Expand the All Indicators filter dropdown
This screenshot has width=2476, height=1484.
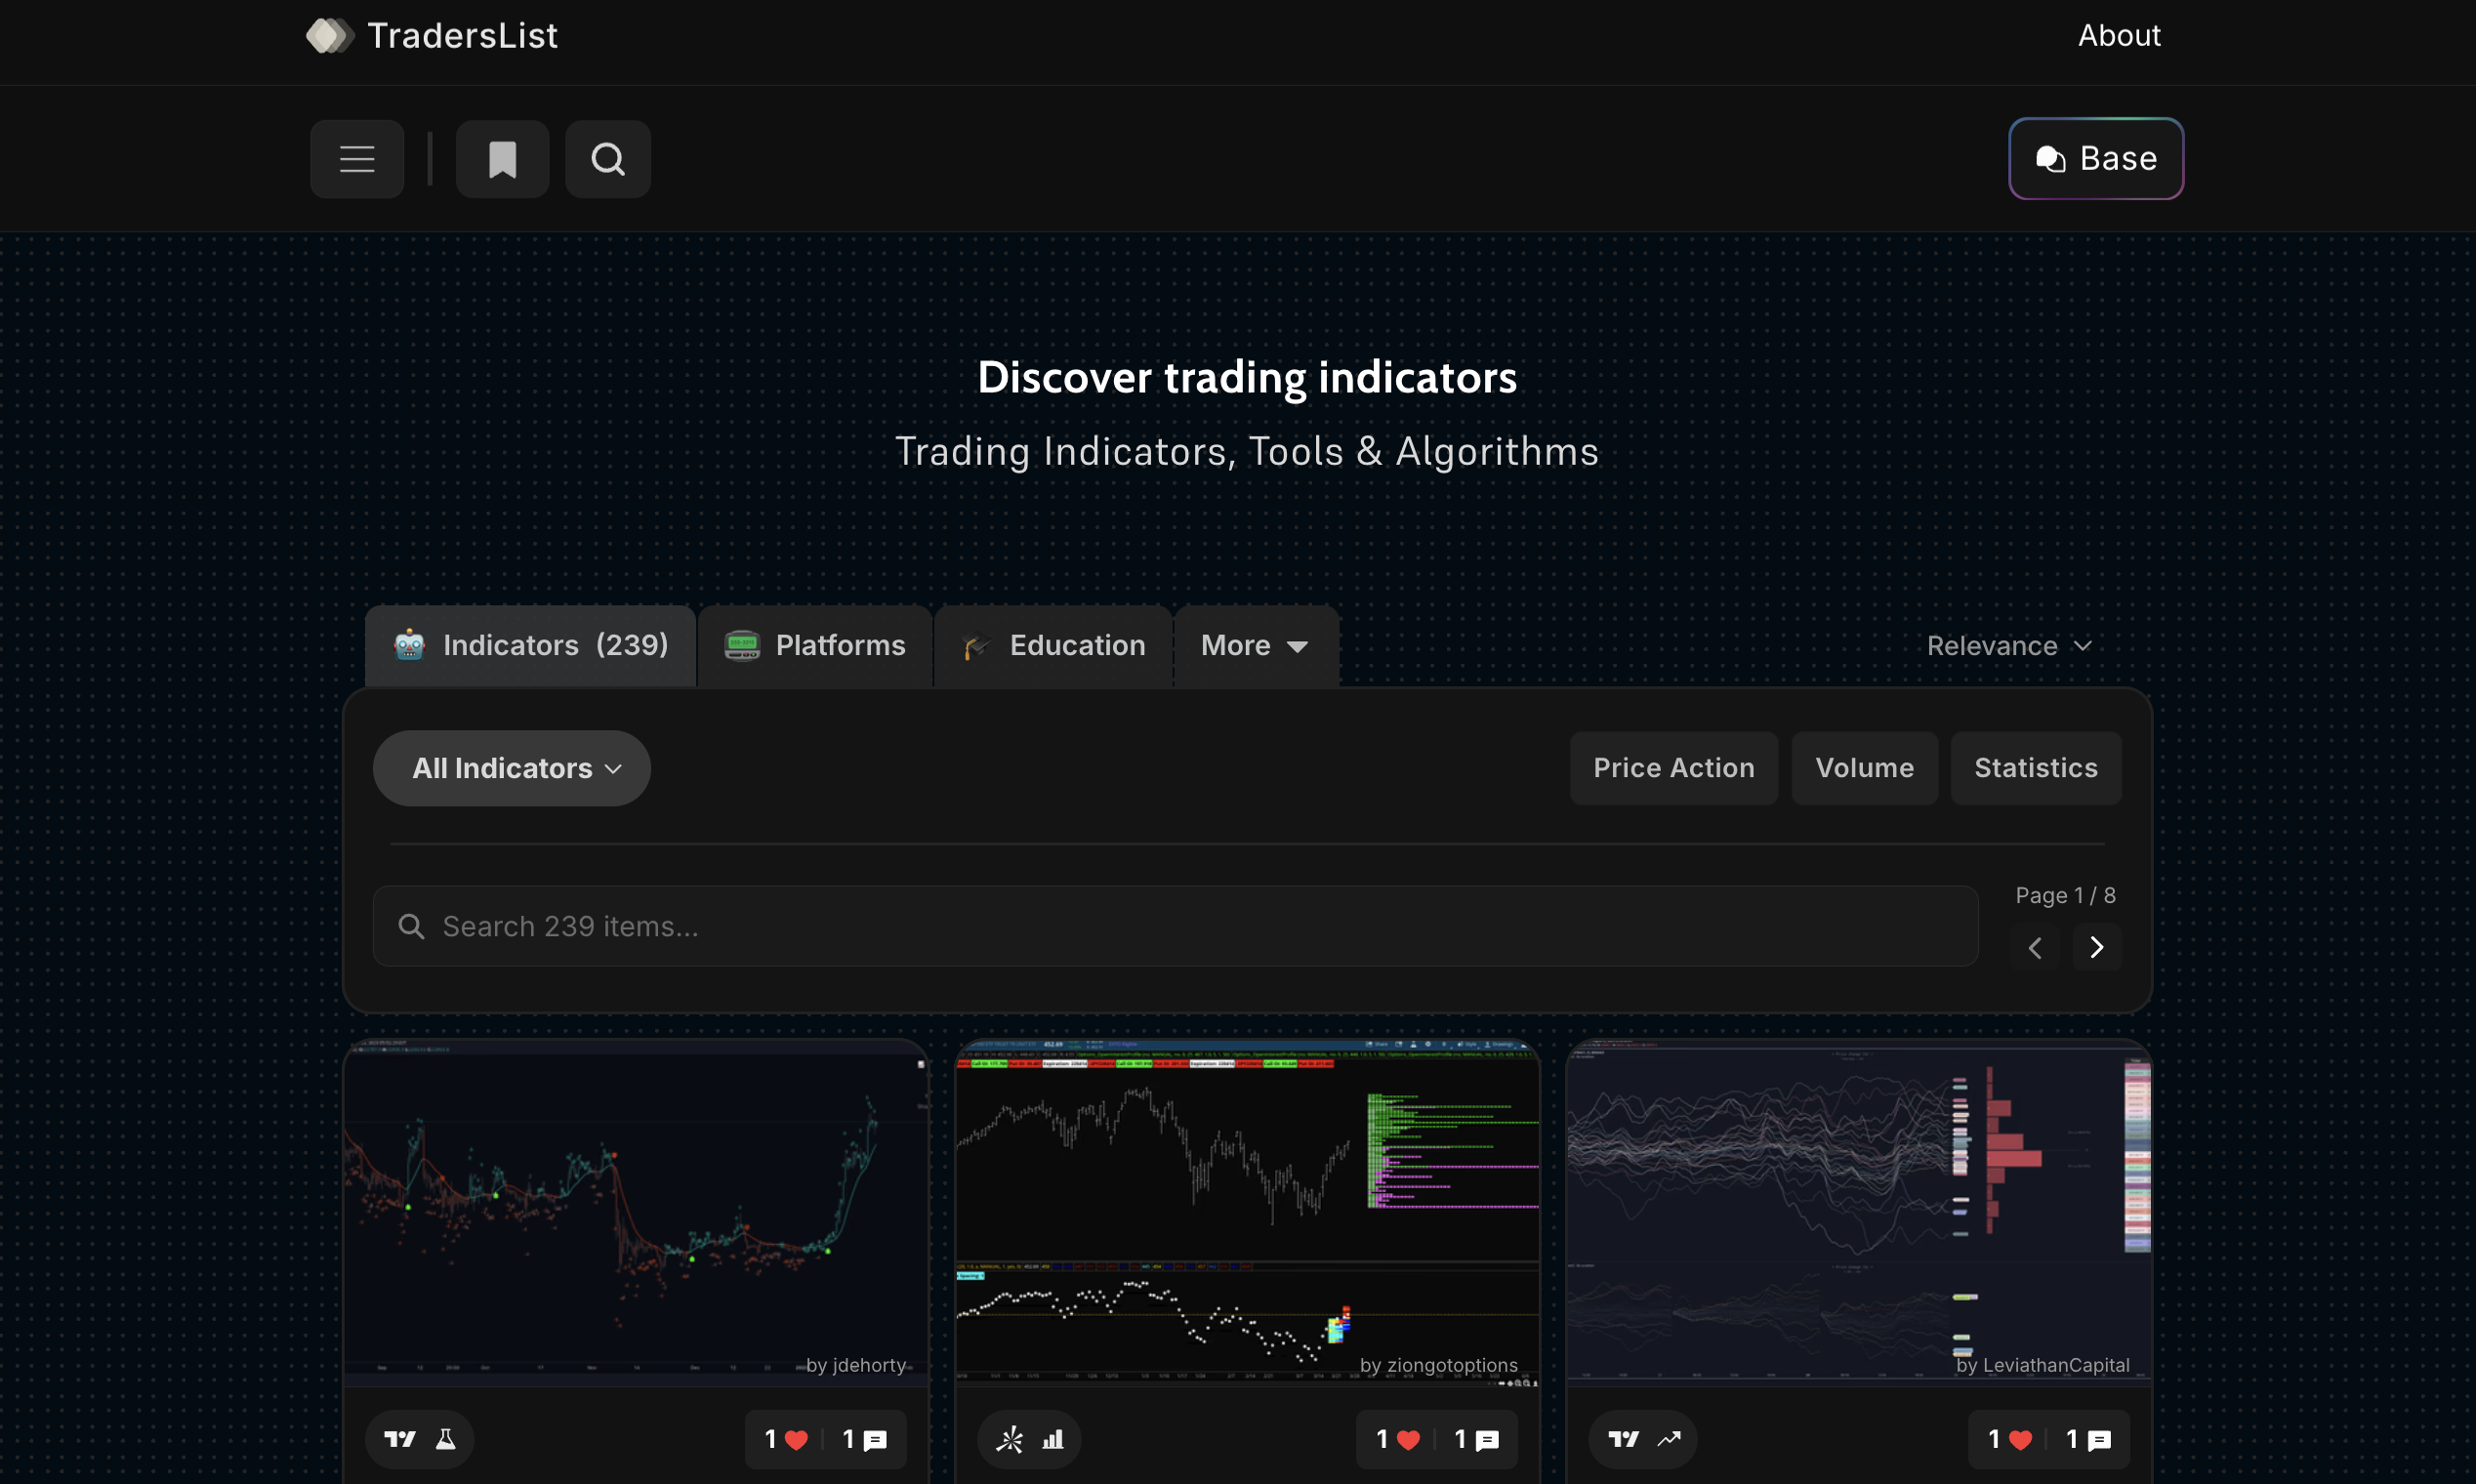(x=512, y=768)
